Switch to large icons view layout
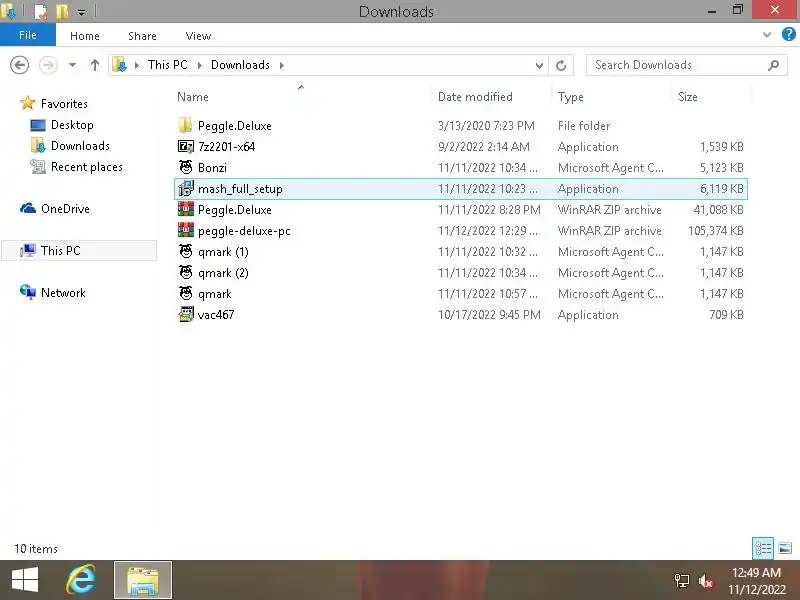The width and height of the screenshot is (800, 600). (785, 548)
